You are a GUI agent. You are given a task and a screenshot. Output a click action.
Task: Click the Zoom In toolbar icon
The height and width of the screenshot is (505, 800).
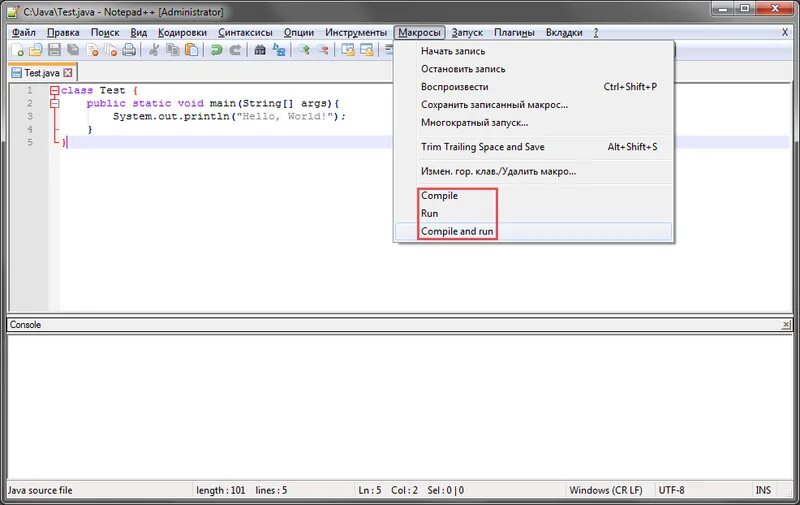point(305,50)
